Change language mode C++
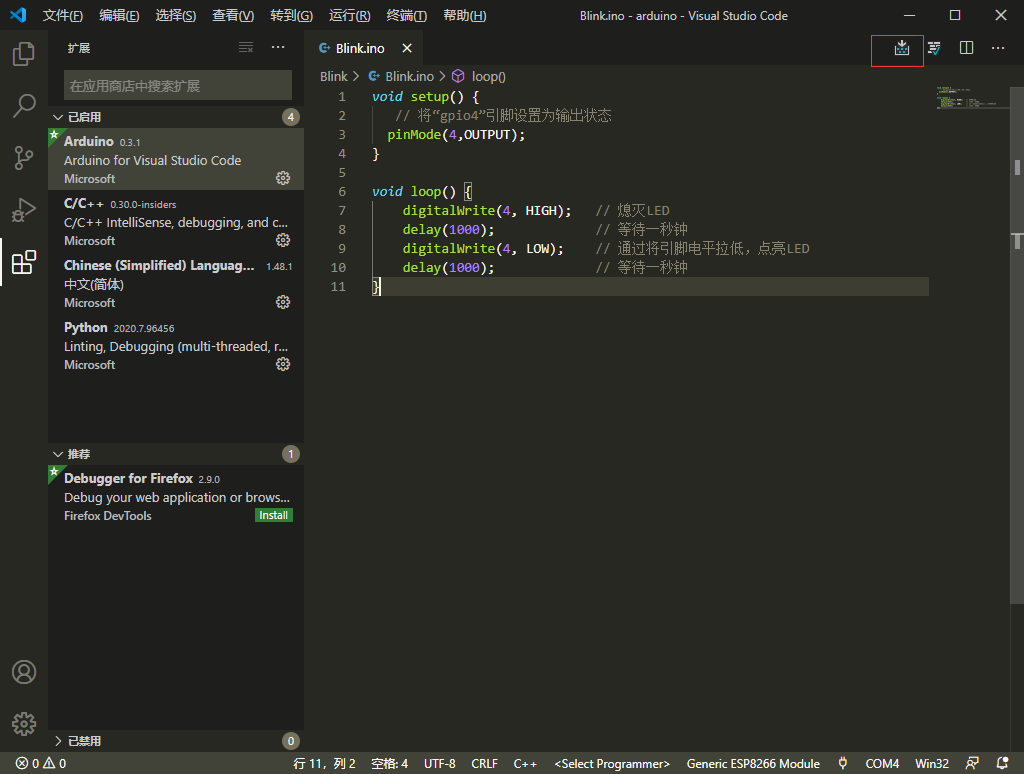The height and width of the screenshot is (774, 1024). point(525,763)
